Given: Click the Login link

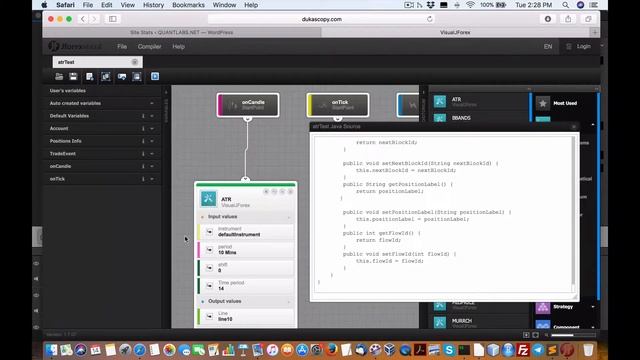Looking at the screenshot, I should point(583,47).
